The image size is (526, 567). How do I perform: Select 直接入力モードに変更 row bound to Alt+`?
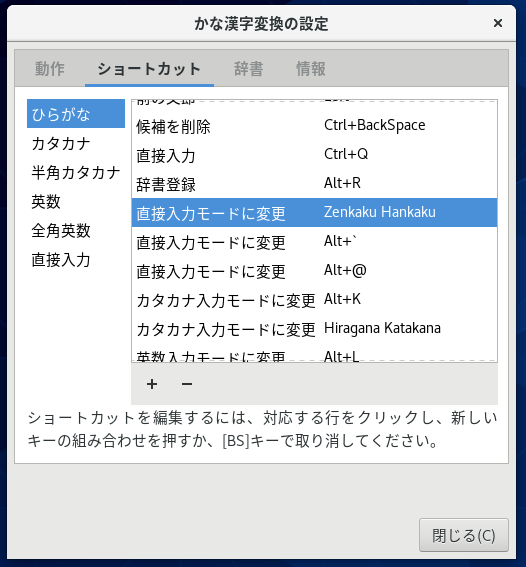[315, 242]
